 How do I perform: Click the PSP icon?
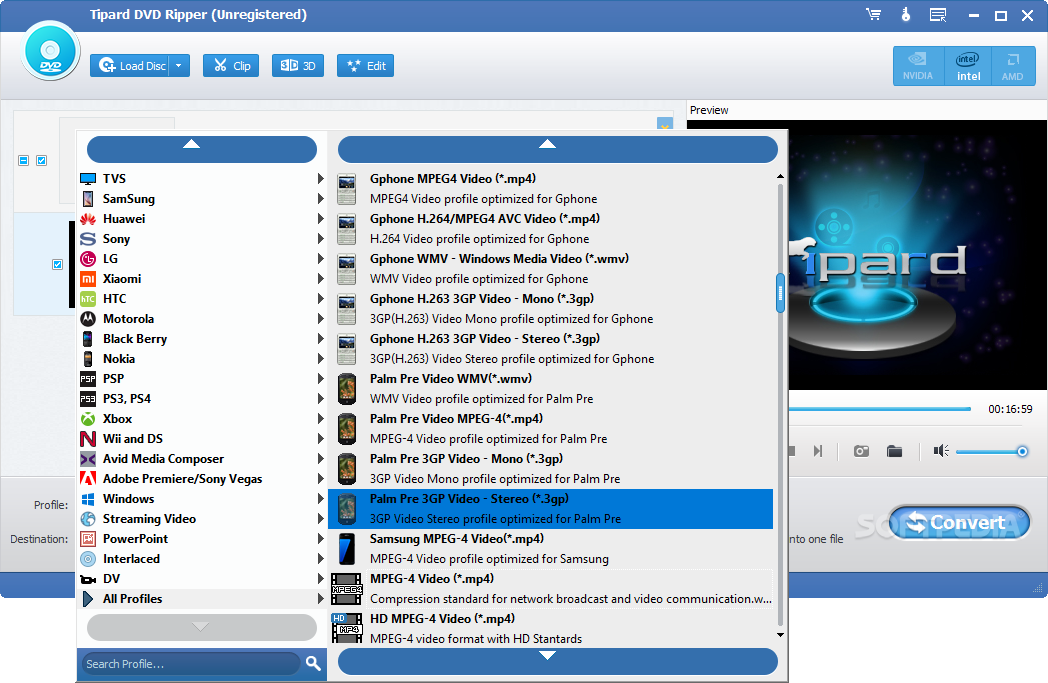click(88, 379)
